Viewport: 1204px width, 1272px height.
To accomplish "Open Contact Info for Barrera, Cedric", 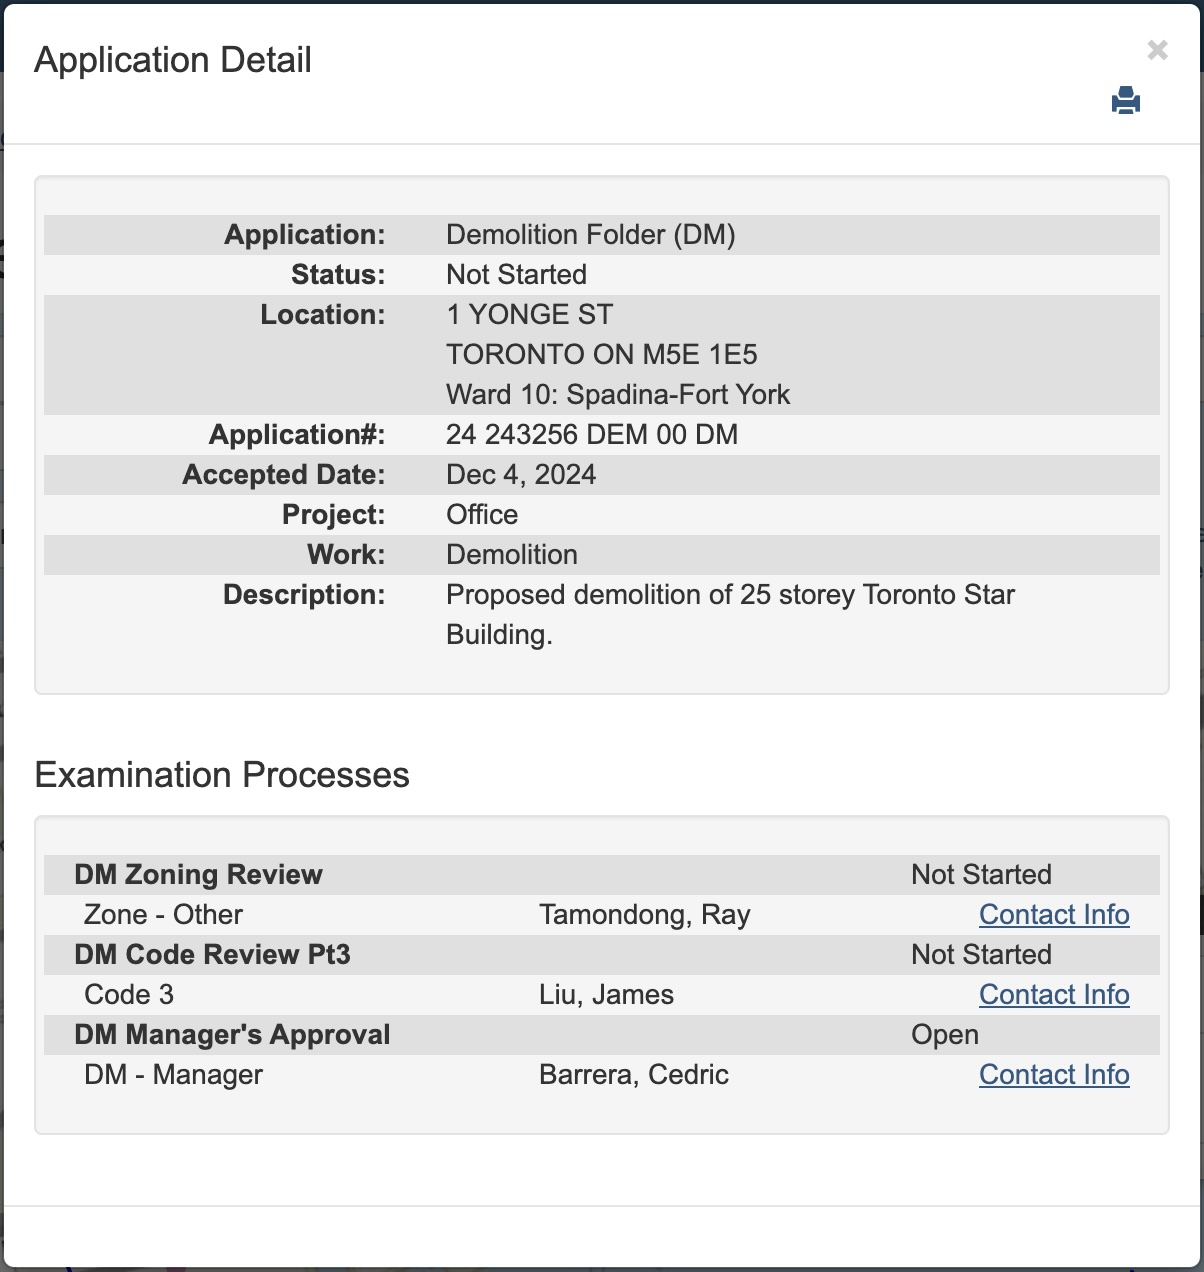I will tap(1053, 1075).
